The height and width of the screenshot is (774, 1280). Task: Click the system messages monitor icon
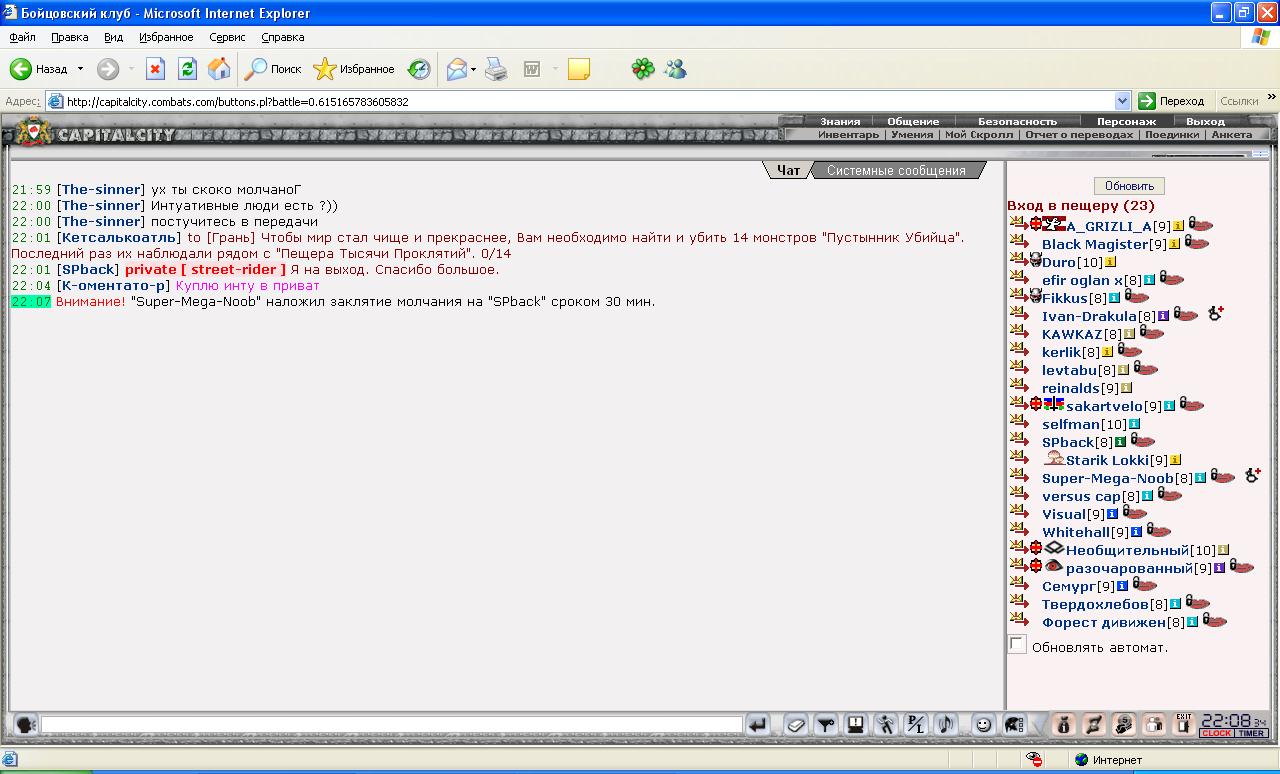[x=856, y=725]
